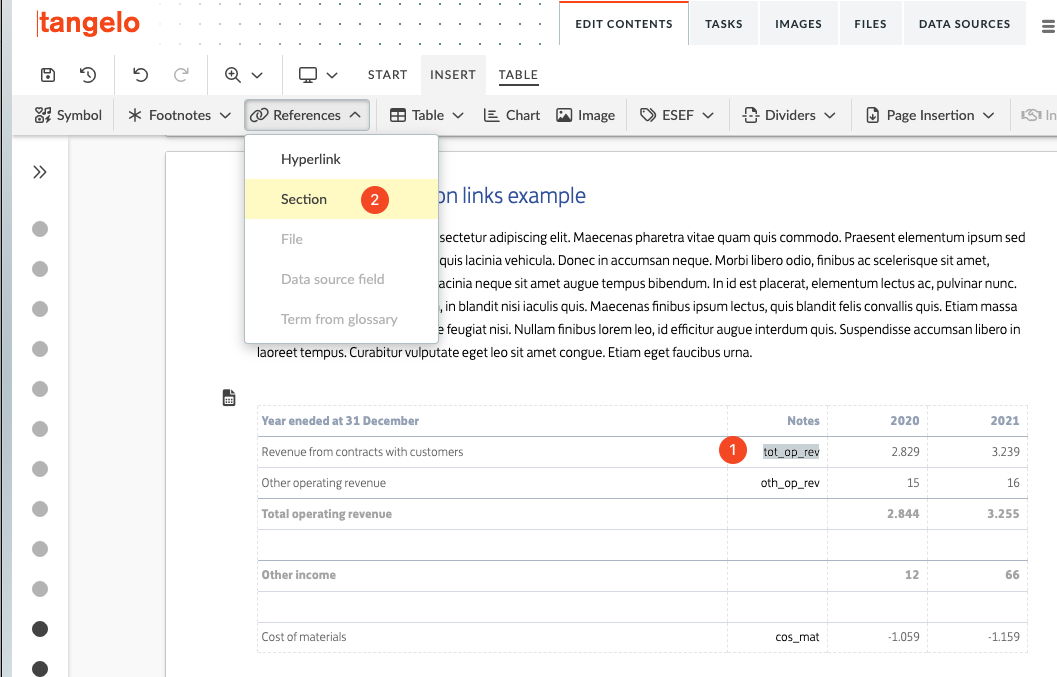Open the Table insert dropdown
Screen dimensions: 1057x677
[x=427, y=115]
